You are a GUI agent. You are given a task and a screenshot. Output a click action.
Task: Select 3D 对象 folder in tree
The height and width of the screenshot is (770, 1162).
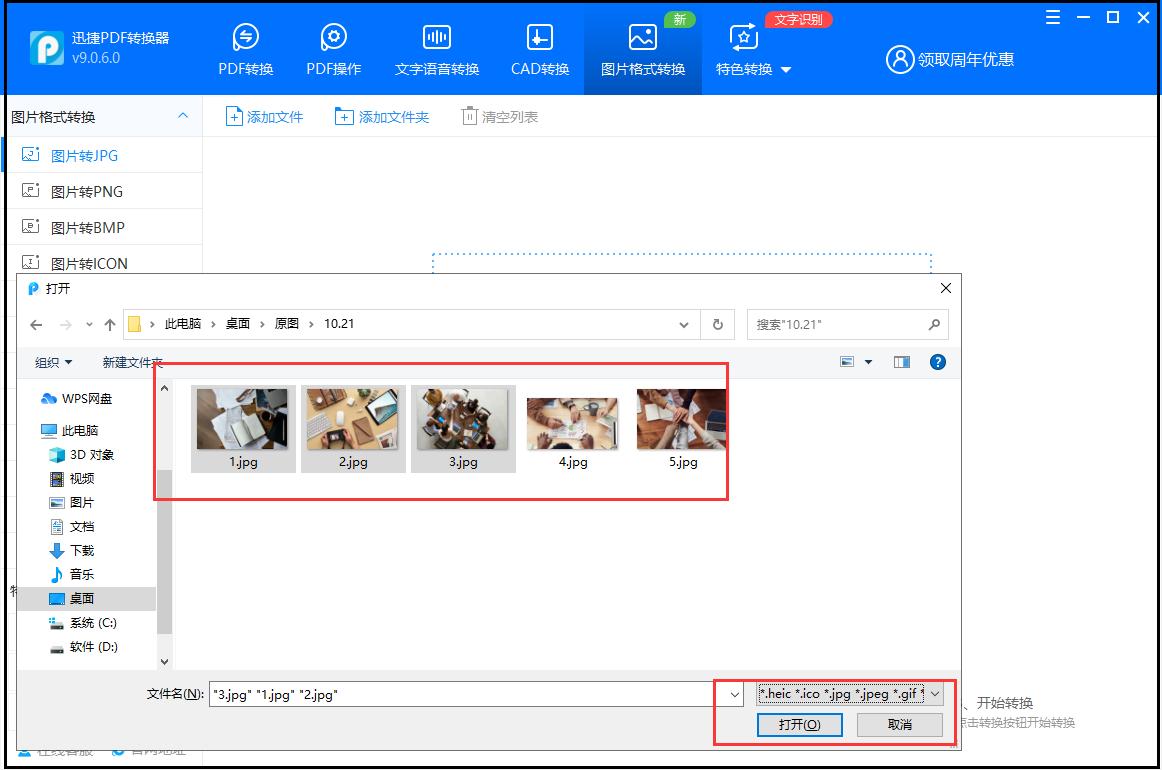(x=82, y=454)
